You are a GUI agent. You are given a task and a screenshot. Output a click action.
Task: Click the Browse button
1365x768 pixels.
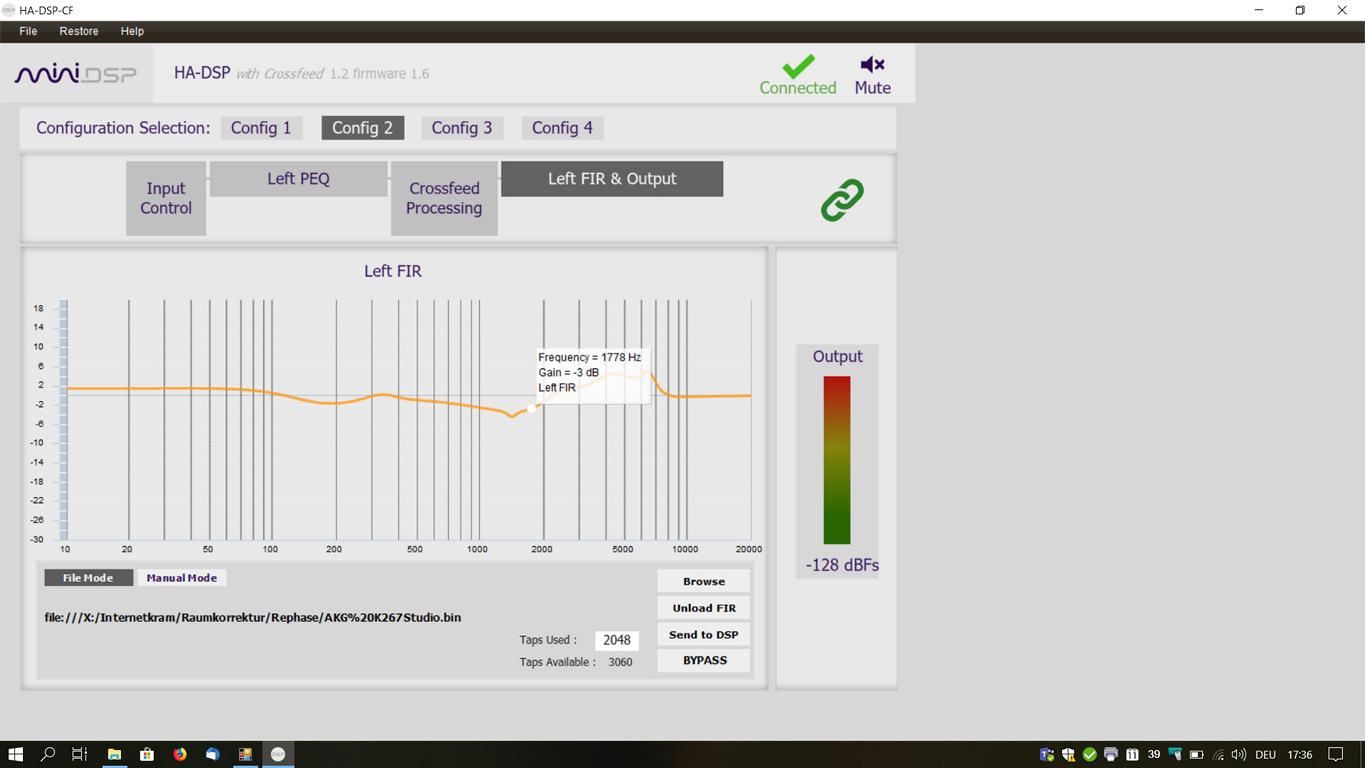(704, 581)
